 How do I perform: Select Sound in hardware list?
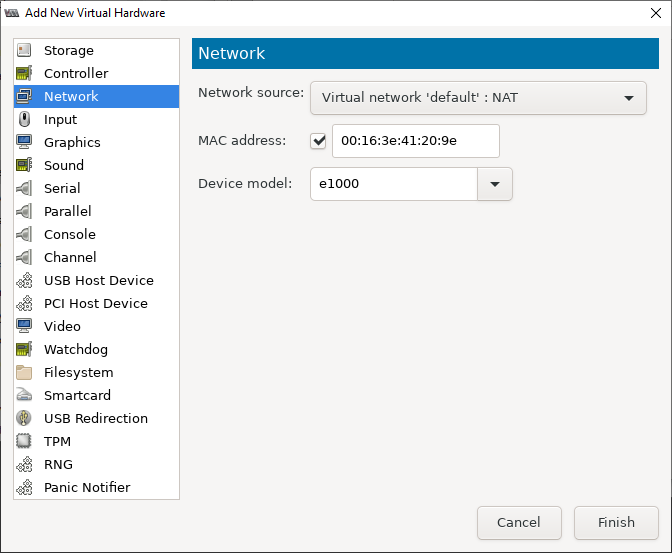[x=64, y=165]
